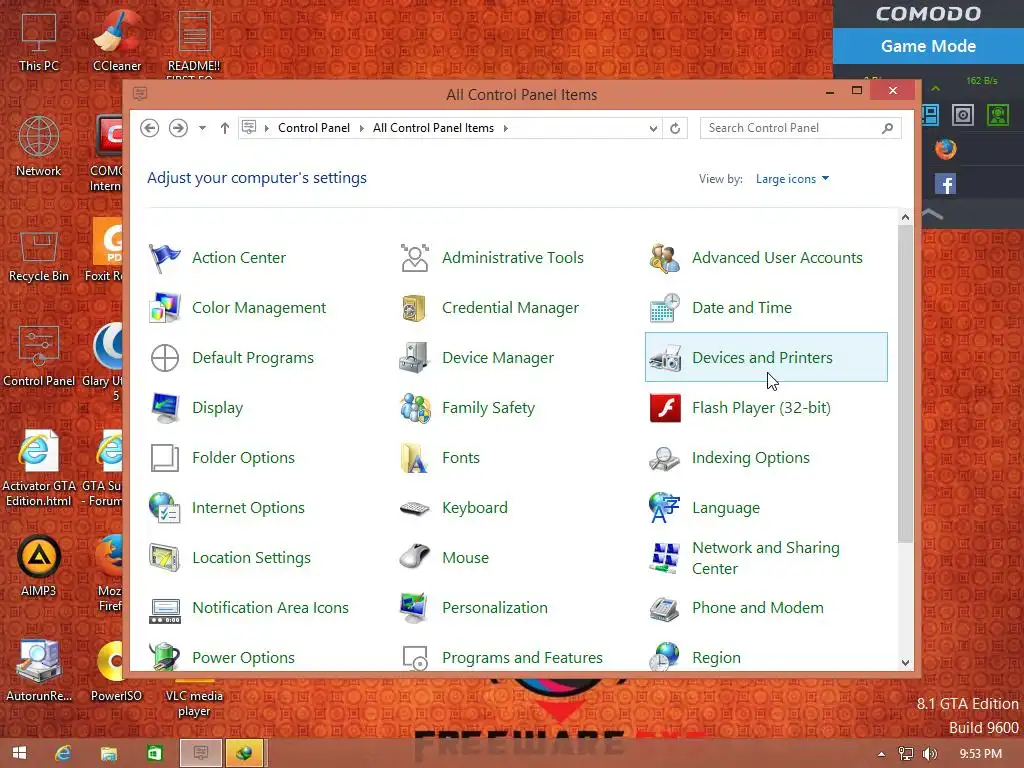Open Color Management icon
1024x768 pixels.
pos(165,308)
